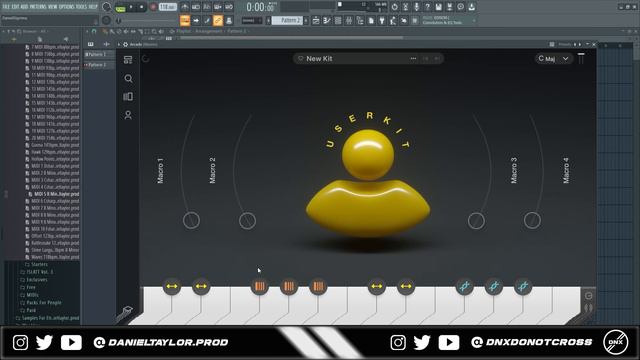Click the yellow User Kit figure artwork
The image size is (640, 360).
pos(368,183)
